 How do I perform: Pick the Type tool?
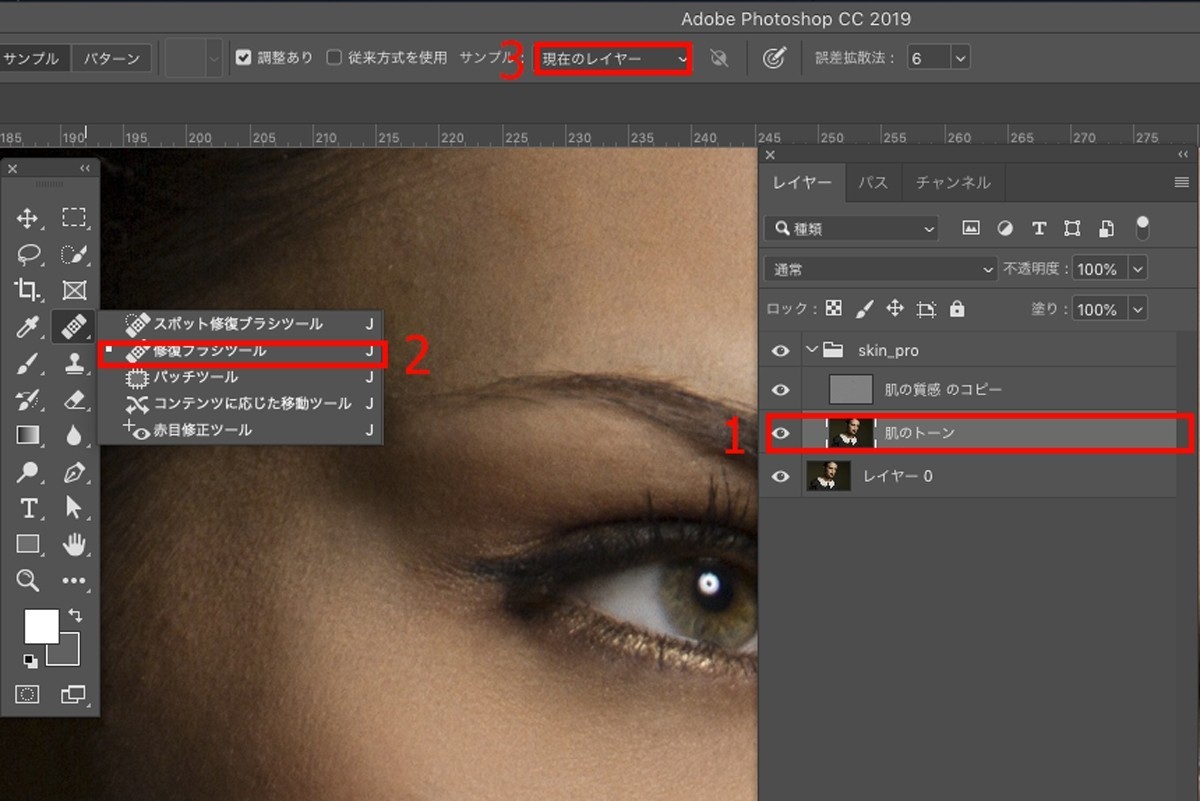click(x=28, y=508)
